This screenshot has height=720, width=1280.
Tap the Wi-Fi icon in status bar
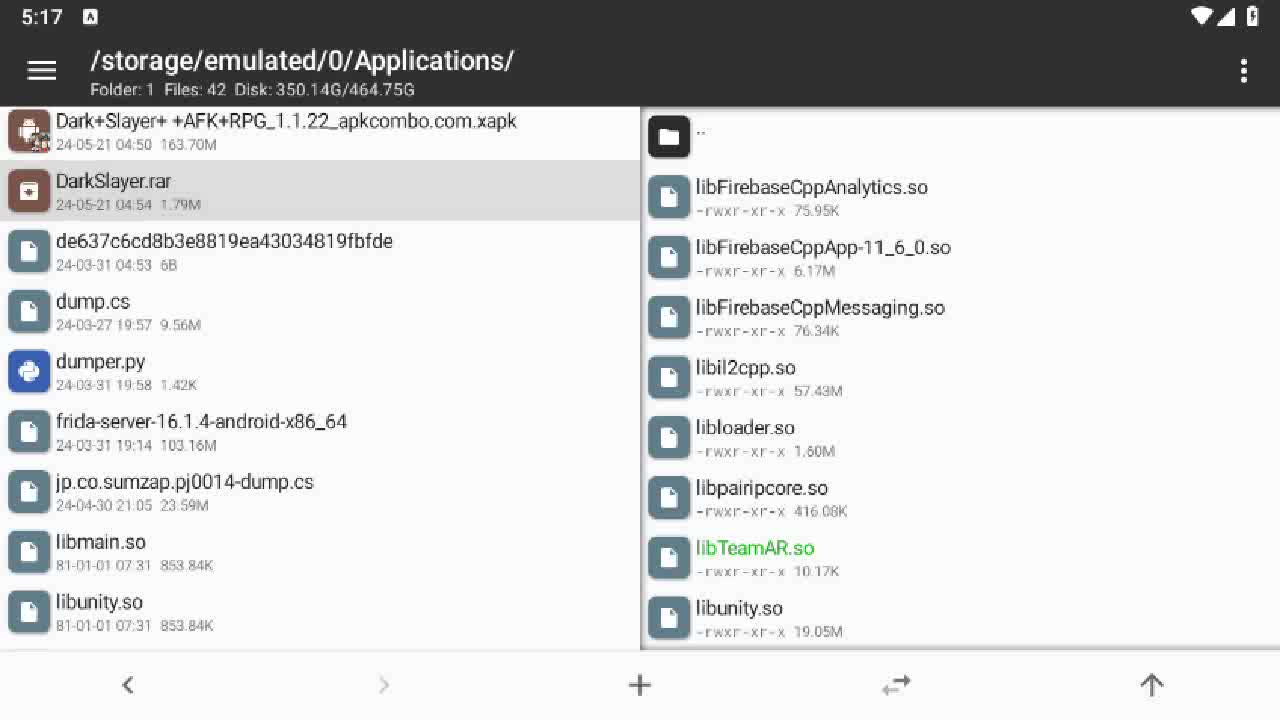1204,16
